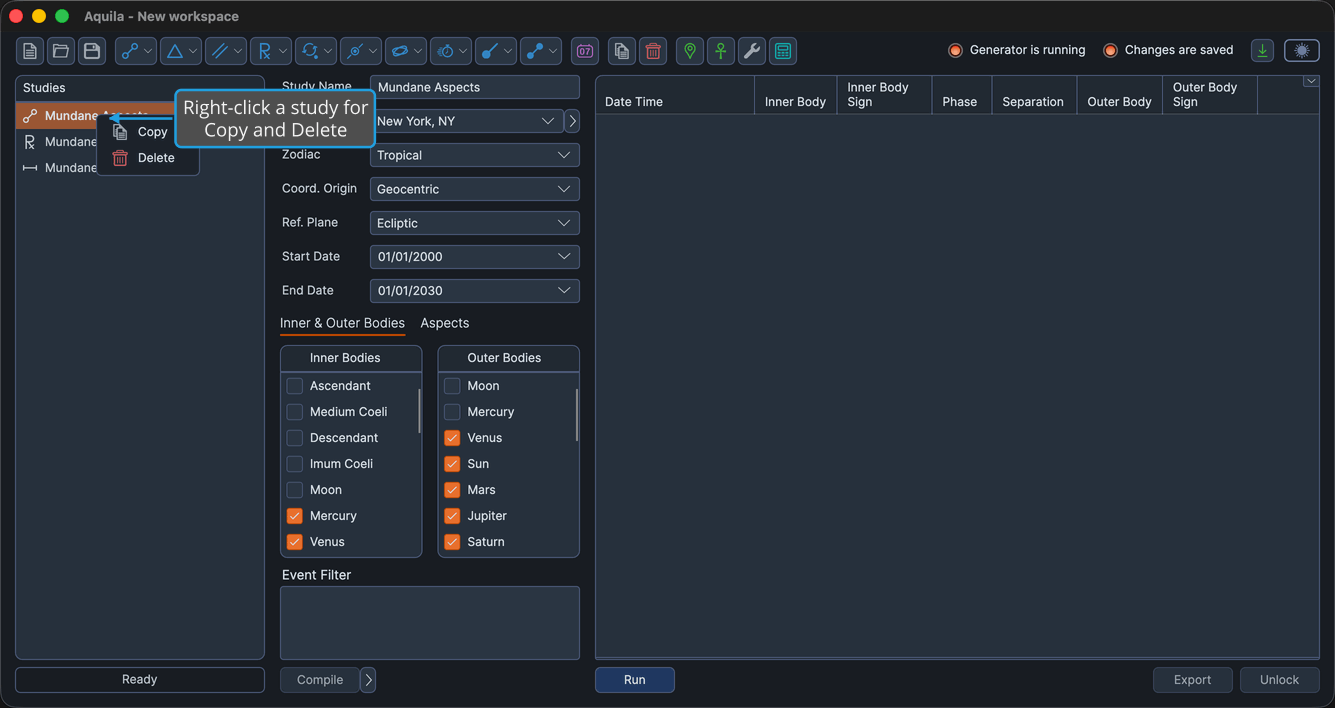Click the arrow button next to Compile

point(368,680)
